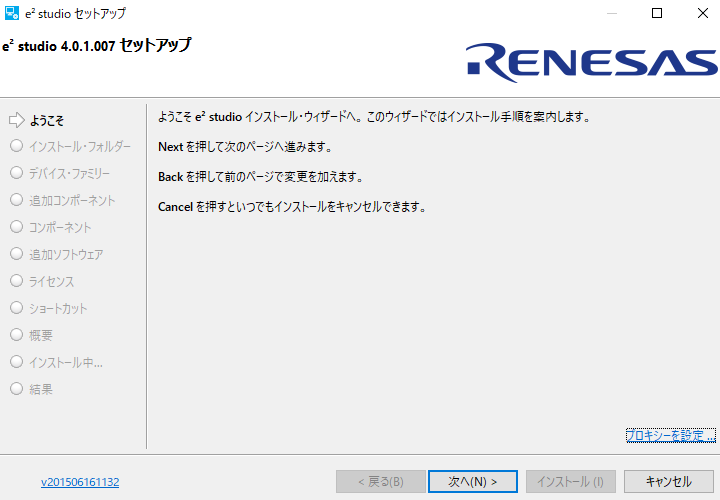Select the 概要 step radio circle
This screenshot has height=500, width=720.
tap(17, 335)
